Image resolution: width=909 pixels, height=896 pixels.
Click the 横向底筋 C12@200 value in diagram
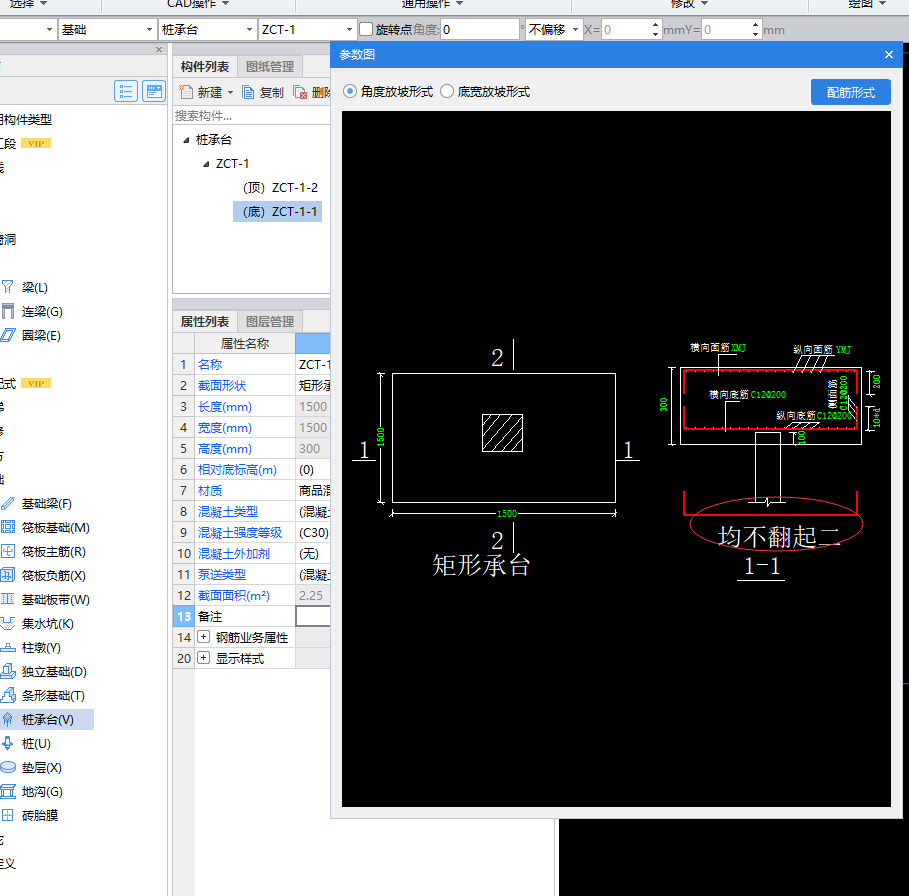pos(768,395)
